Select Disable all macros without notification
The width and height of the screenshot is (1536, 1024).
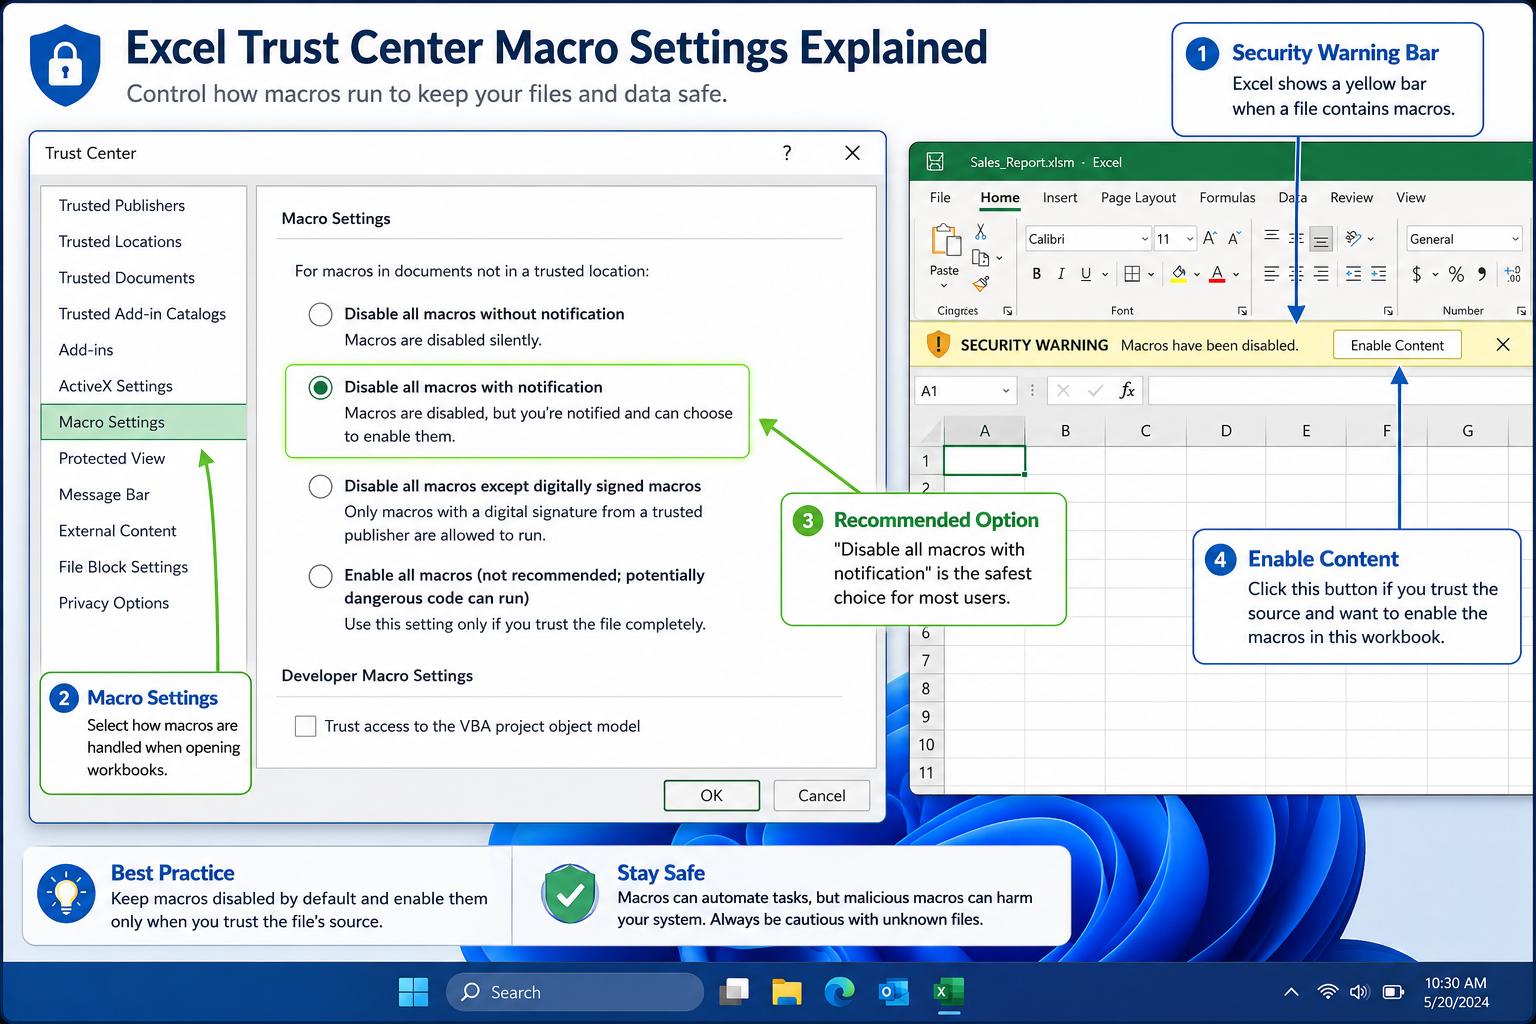(x=320, y=314)
